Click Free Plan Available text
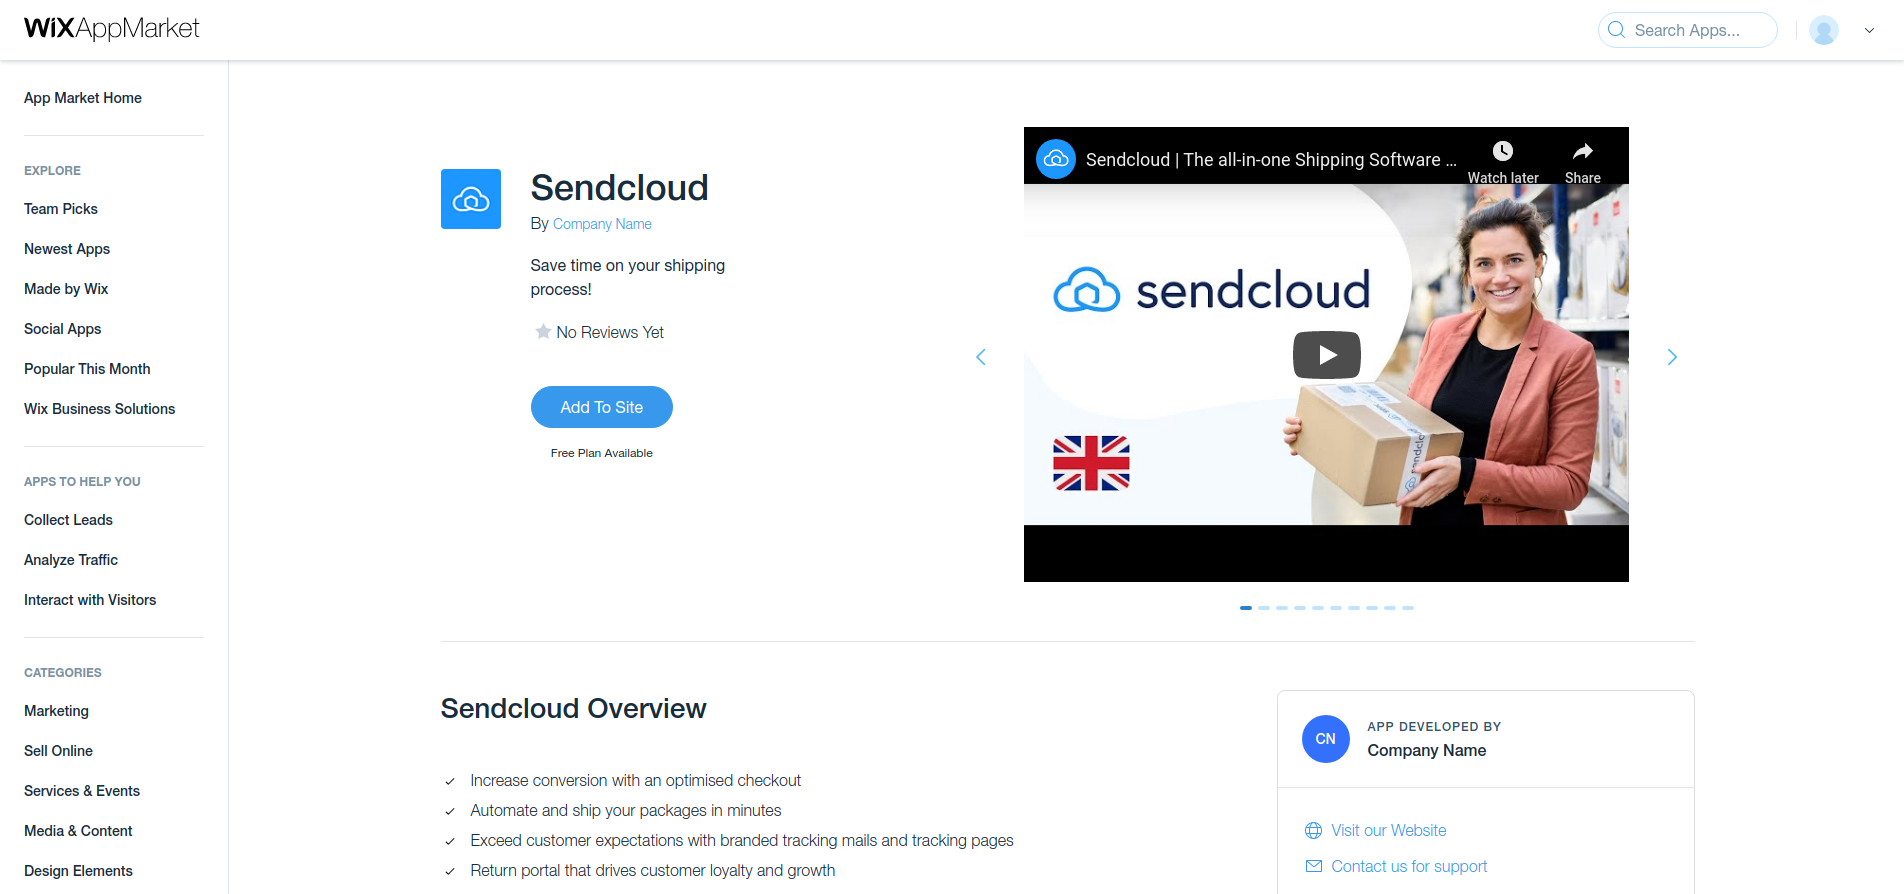This screenshot has width=1904, height=894. 602,453
